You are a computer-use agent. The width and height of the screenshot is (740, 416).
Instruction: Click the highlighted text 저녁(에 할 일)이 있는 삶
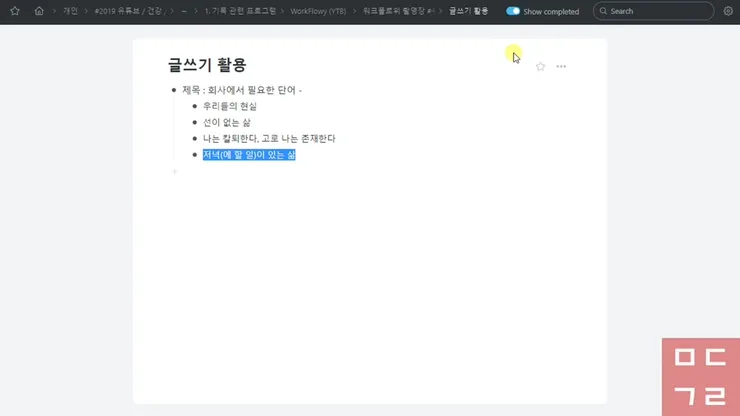tap(249, 154)
